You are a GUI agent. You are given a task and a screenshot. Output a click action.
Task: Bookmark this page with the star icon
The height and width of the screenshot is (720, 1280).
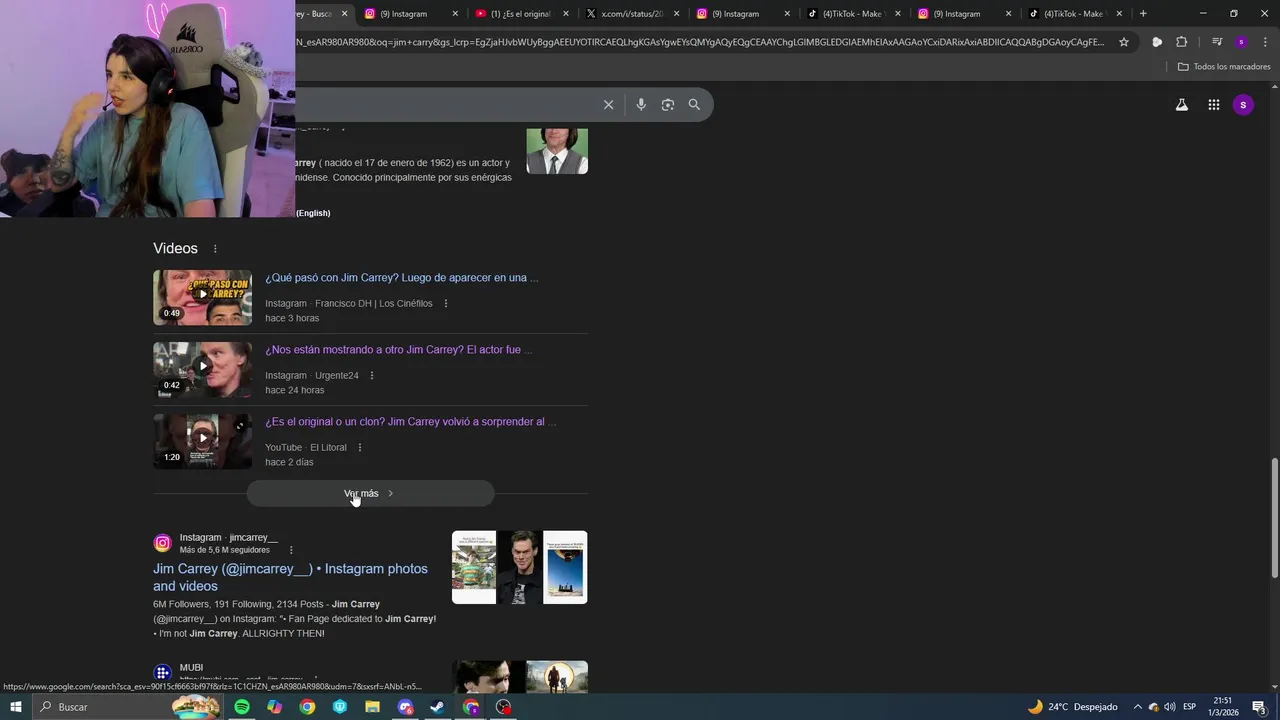1124,42
